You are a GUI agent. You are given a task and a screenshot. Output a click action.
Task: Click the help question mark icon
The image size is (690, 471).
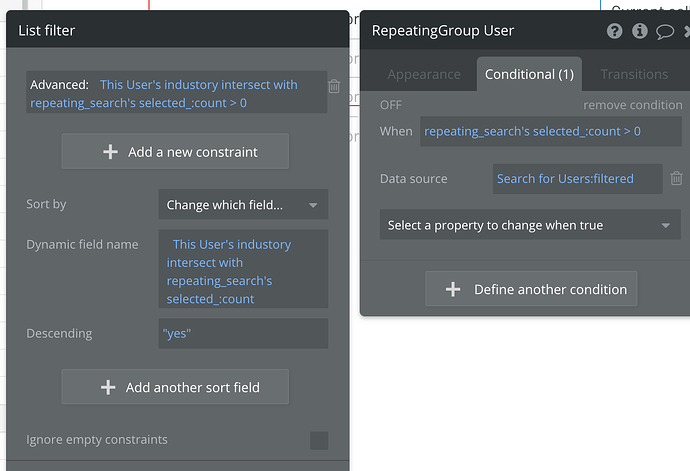(615, 31)
